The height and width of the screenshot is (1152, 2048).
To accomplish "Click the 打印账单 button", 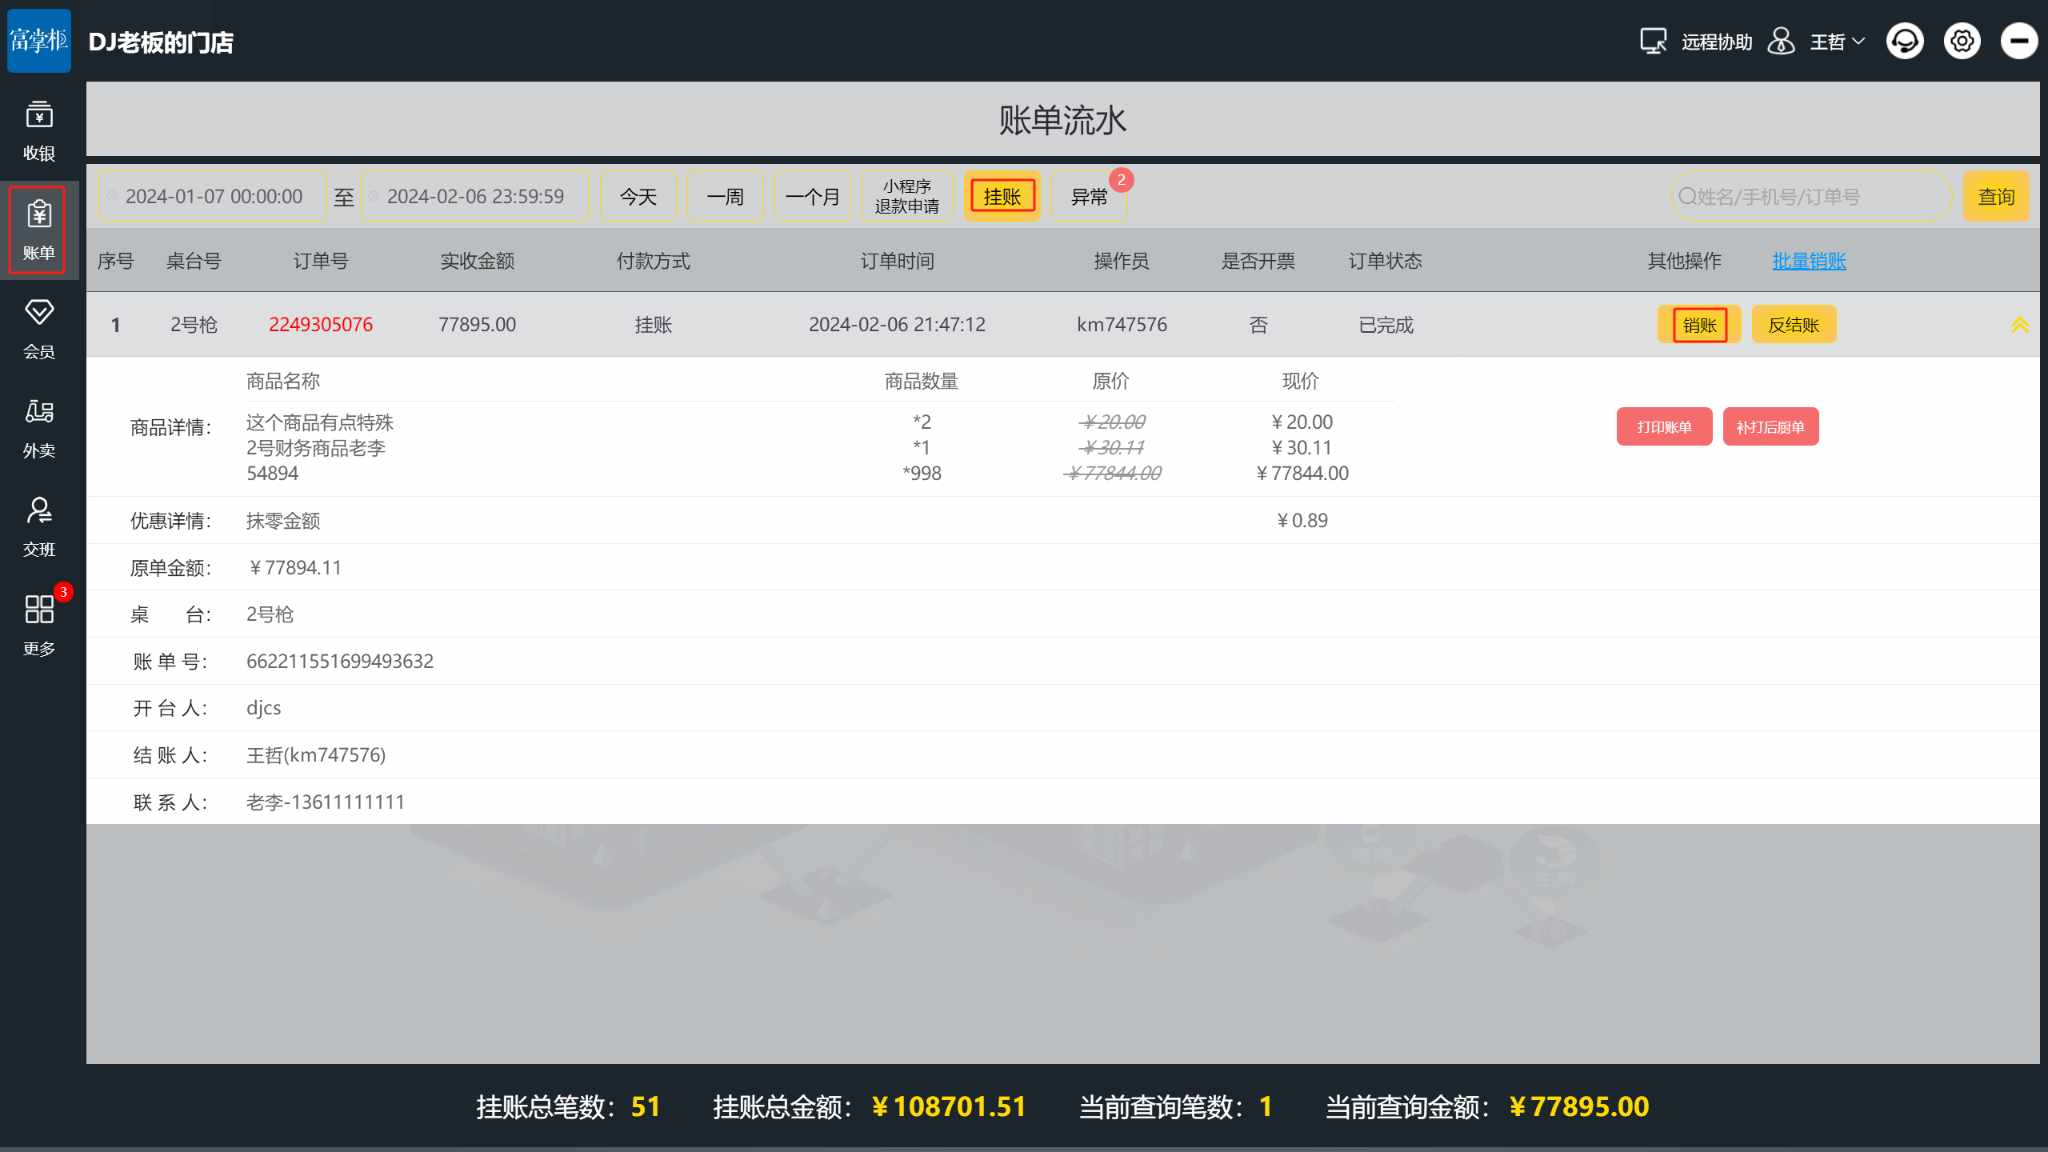I will pos(1664,427).
